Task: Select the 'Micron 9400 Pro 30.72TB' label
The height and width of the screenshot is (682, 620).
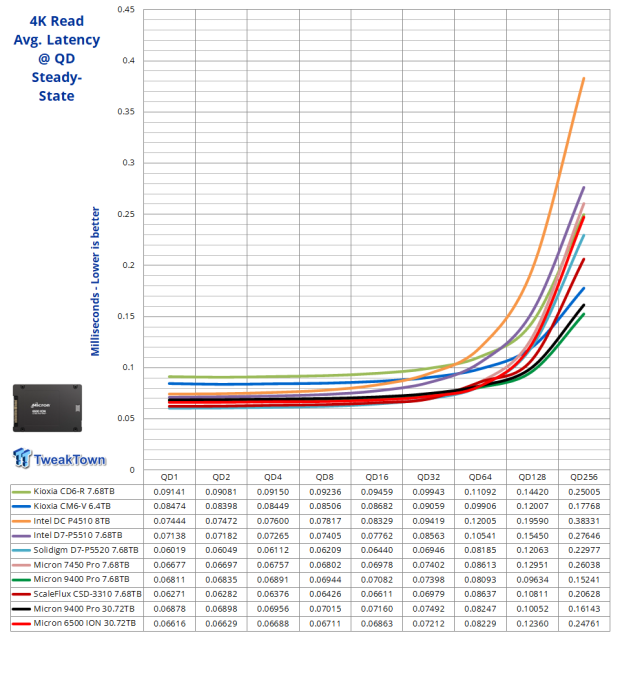Action: [84, 608]
